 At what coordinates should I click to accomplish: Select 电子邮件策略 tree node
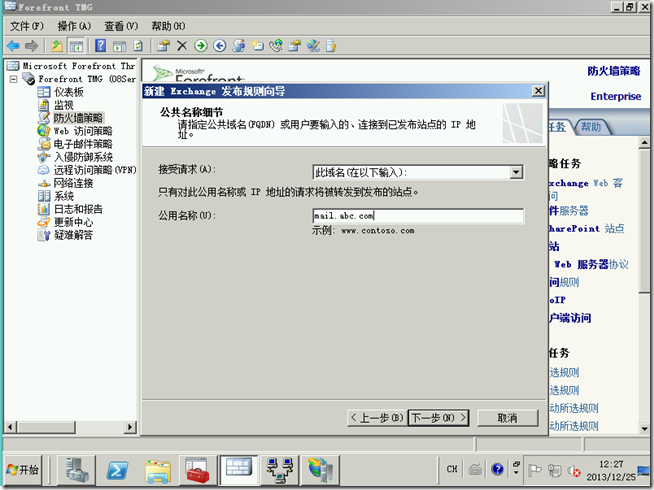tap(83, 144)
